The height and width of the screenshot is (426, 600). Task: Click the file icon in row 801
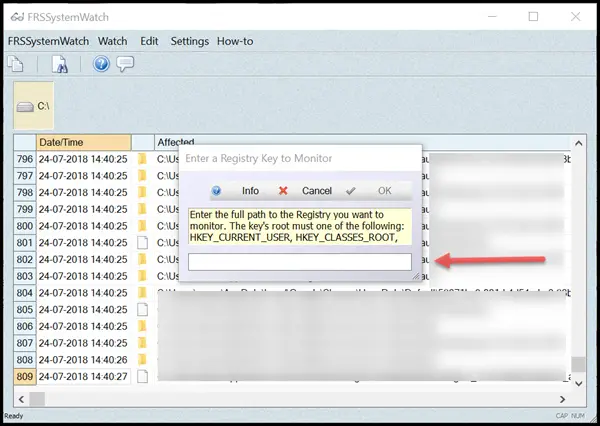point(142,243)
